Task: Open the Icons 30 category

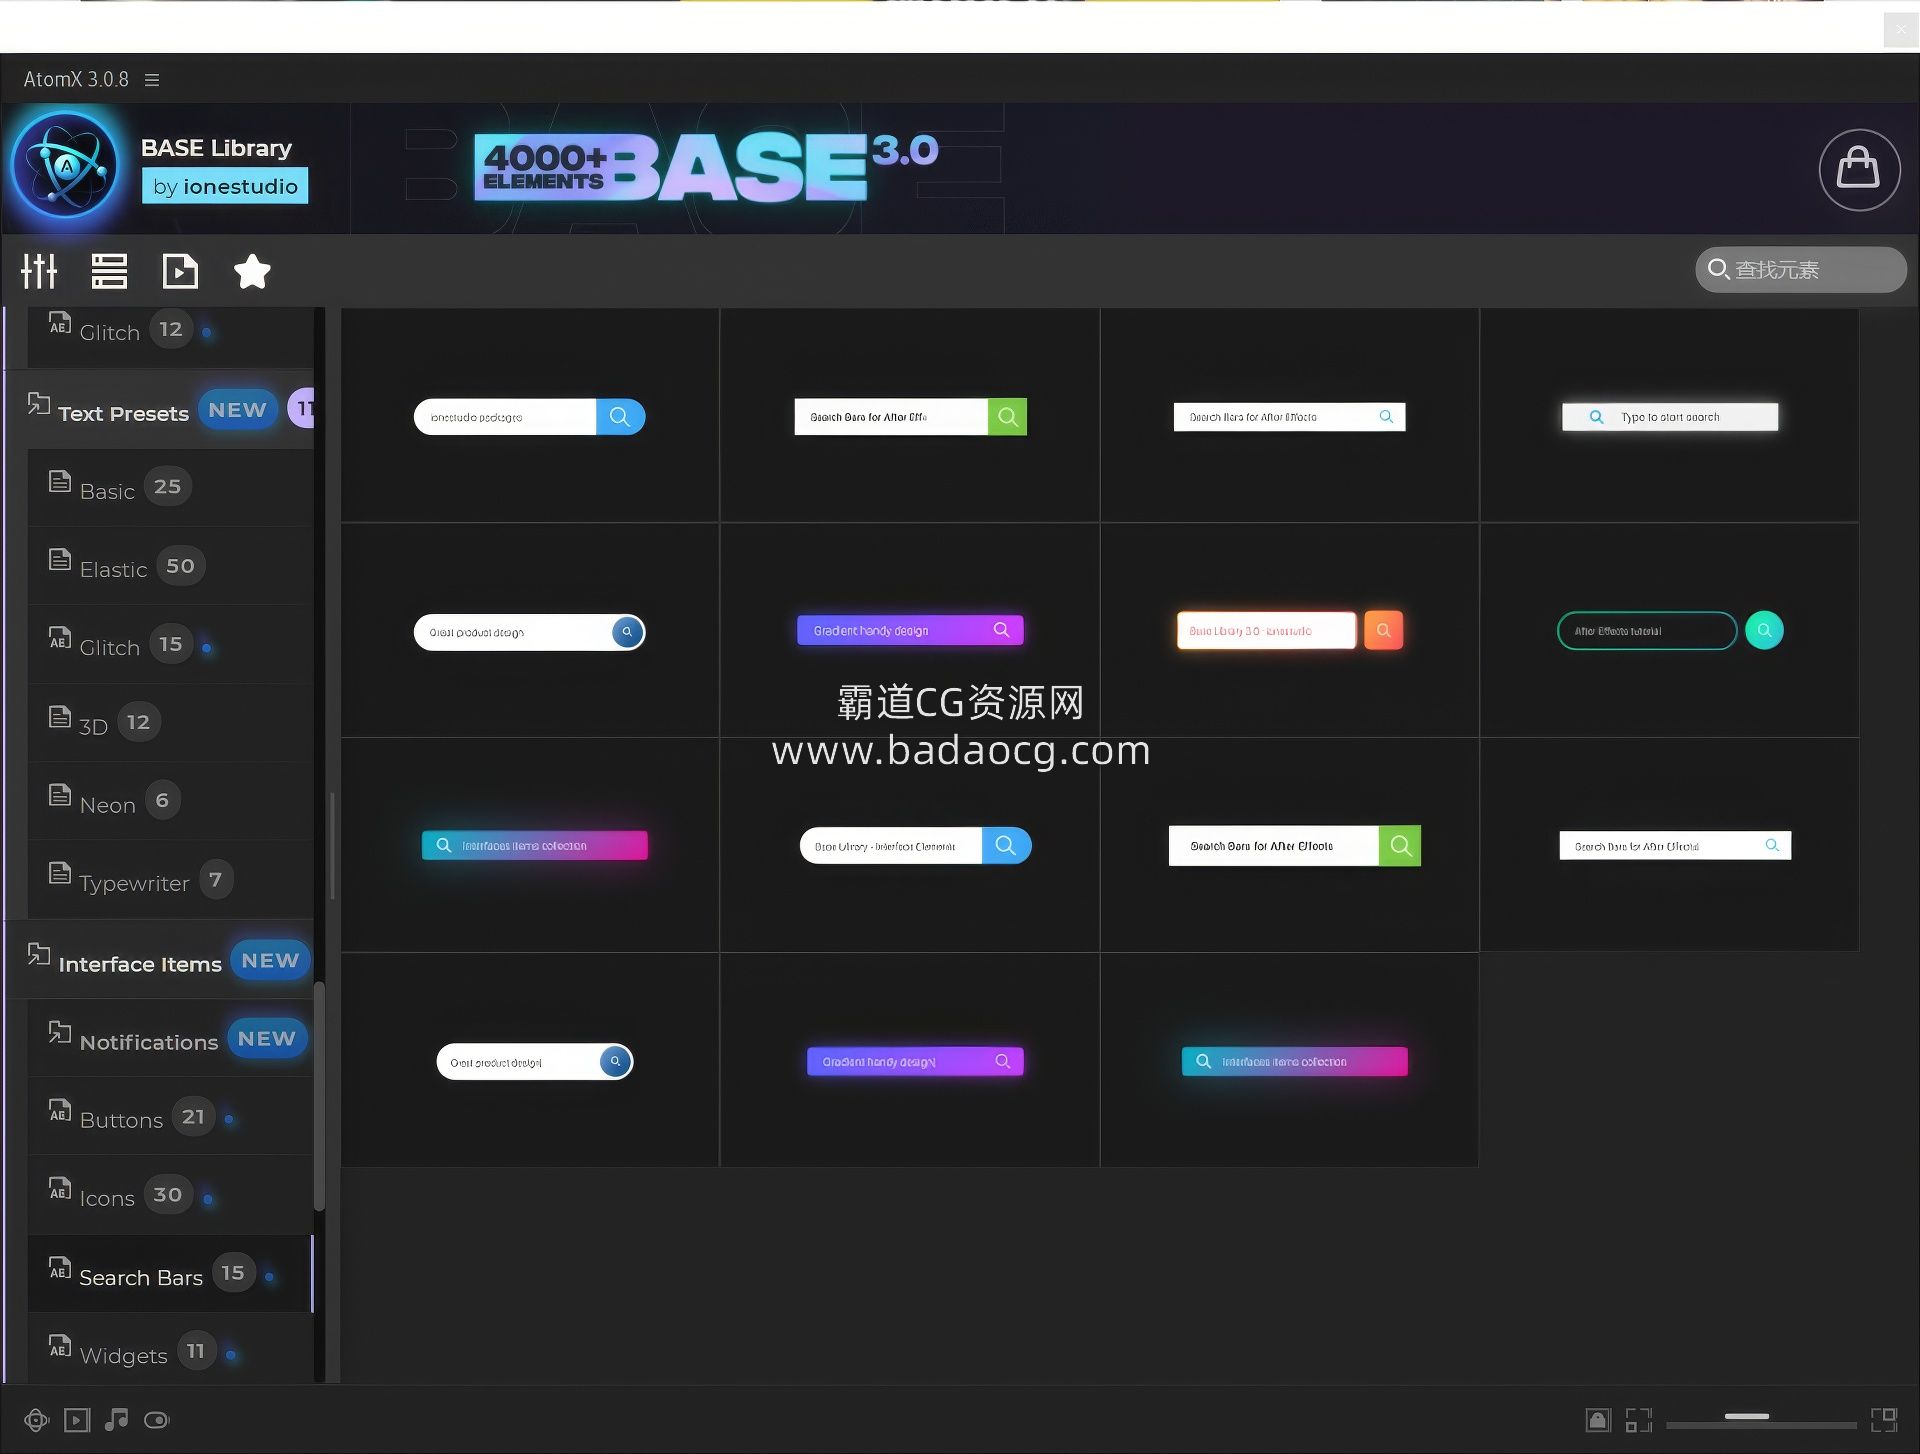Action: point(170,1196)
